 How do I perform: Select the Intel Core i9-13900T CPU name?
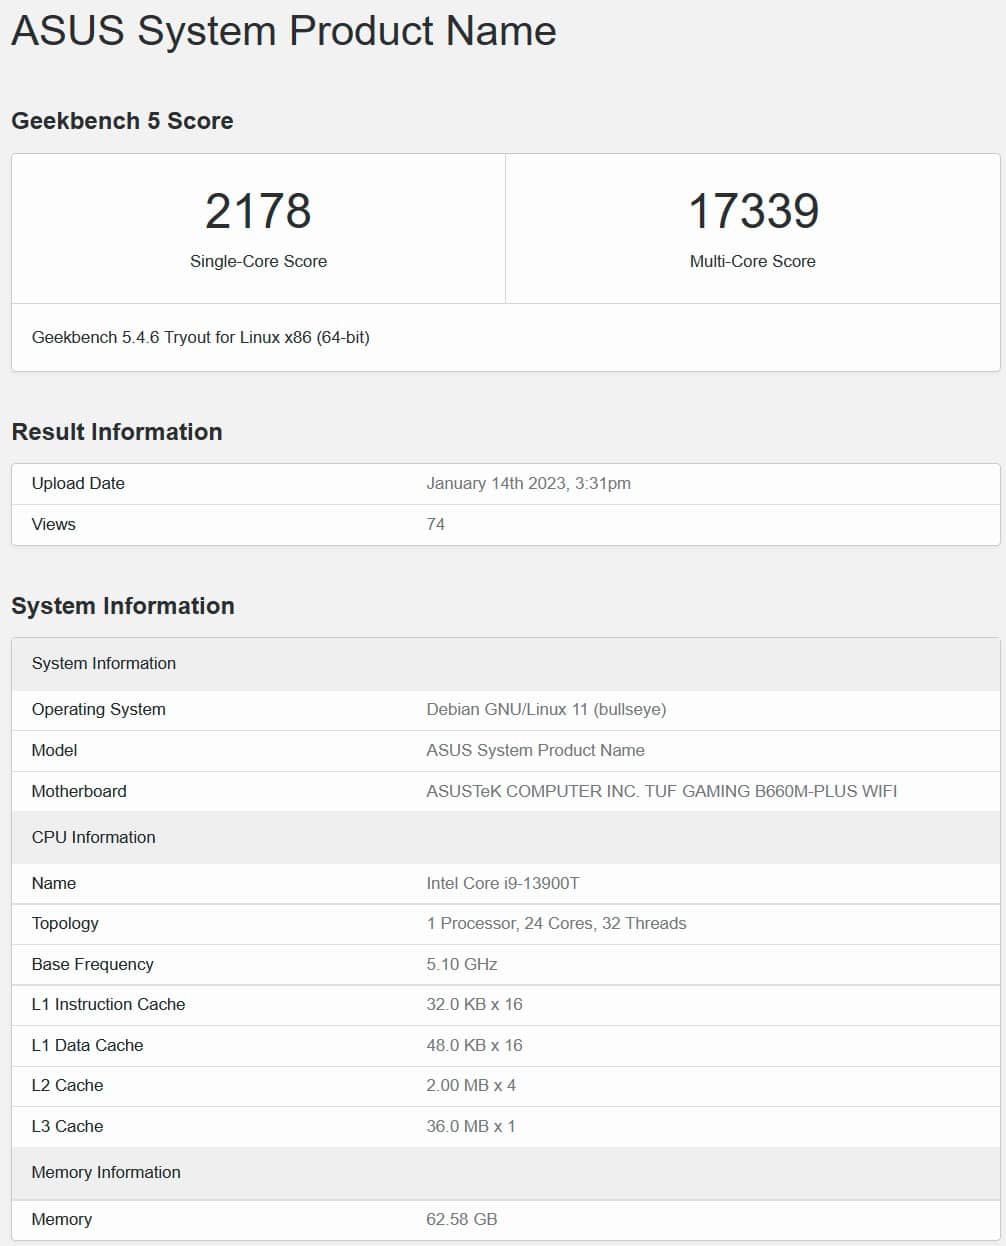(x=503, y=883)
